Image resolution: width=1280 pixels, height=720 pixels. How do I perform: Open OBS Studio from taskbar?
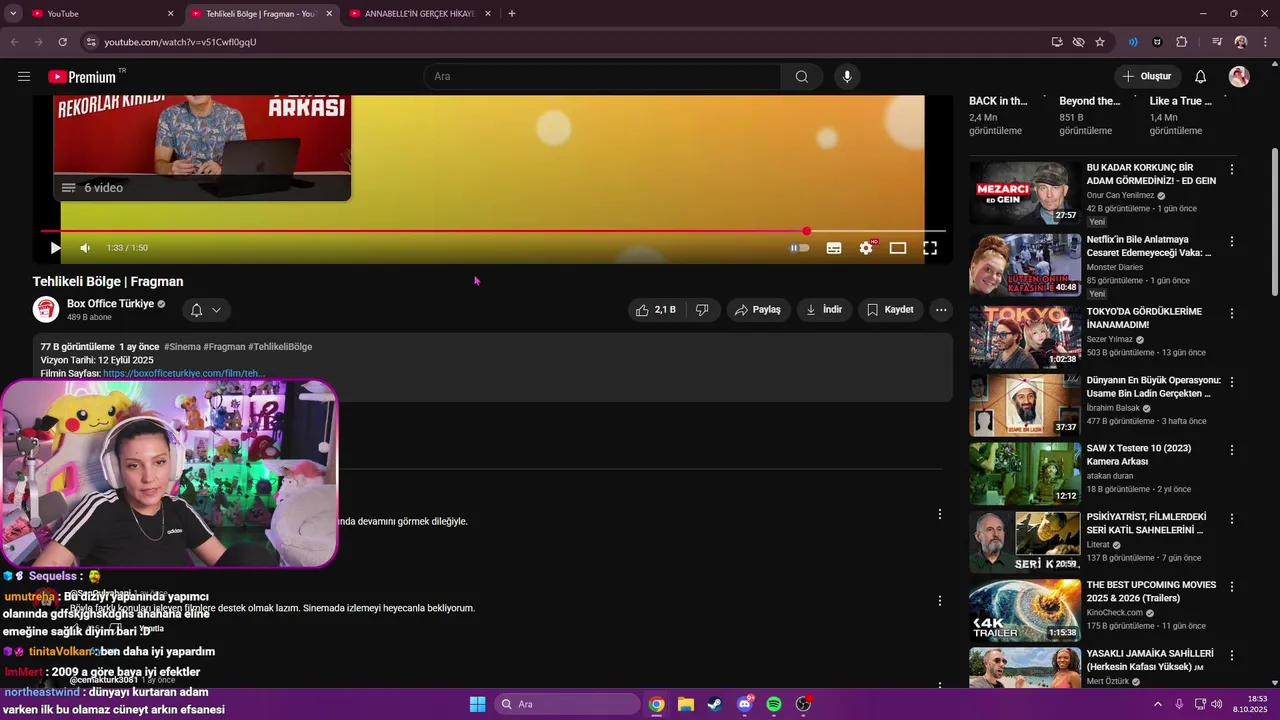point(803,704)
